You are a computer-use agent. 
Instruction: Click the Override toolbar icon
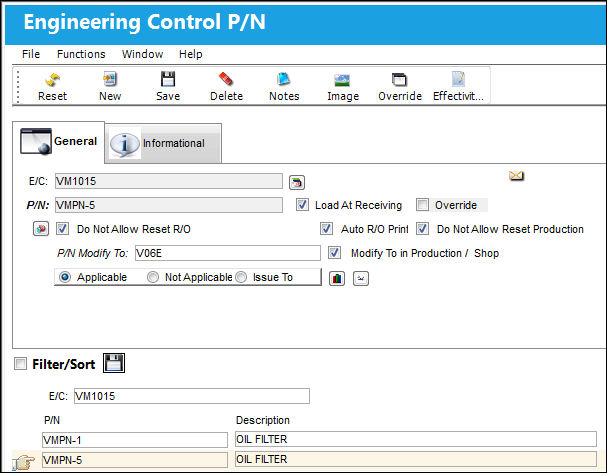pos(400,79)
